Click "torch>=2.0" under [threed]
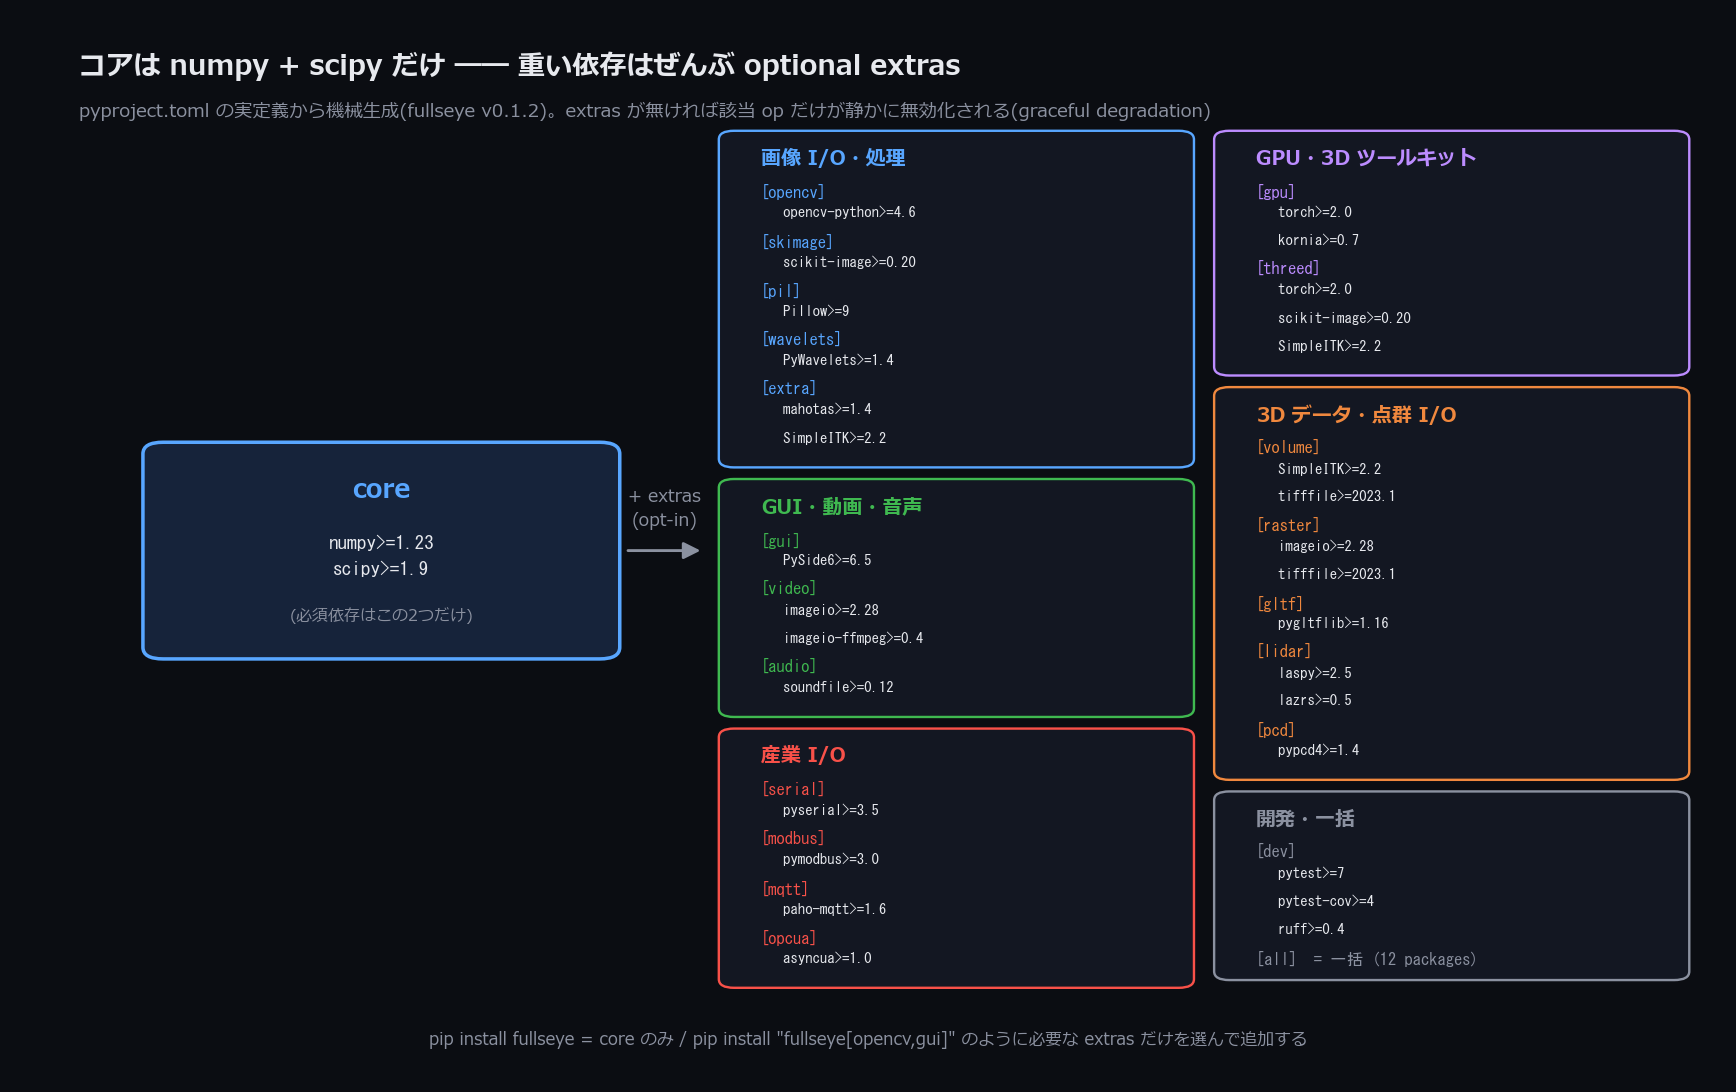 (x=1315, y=289)
